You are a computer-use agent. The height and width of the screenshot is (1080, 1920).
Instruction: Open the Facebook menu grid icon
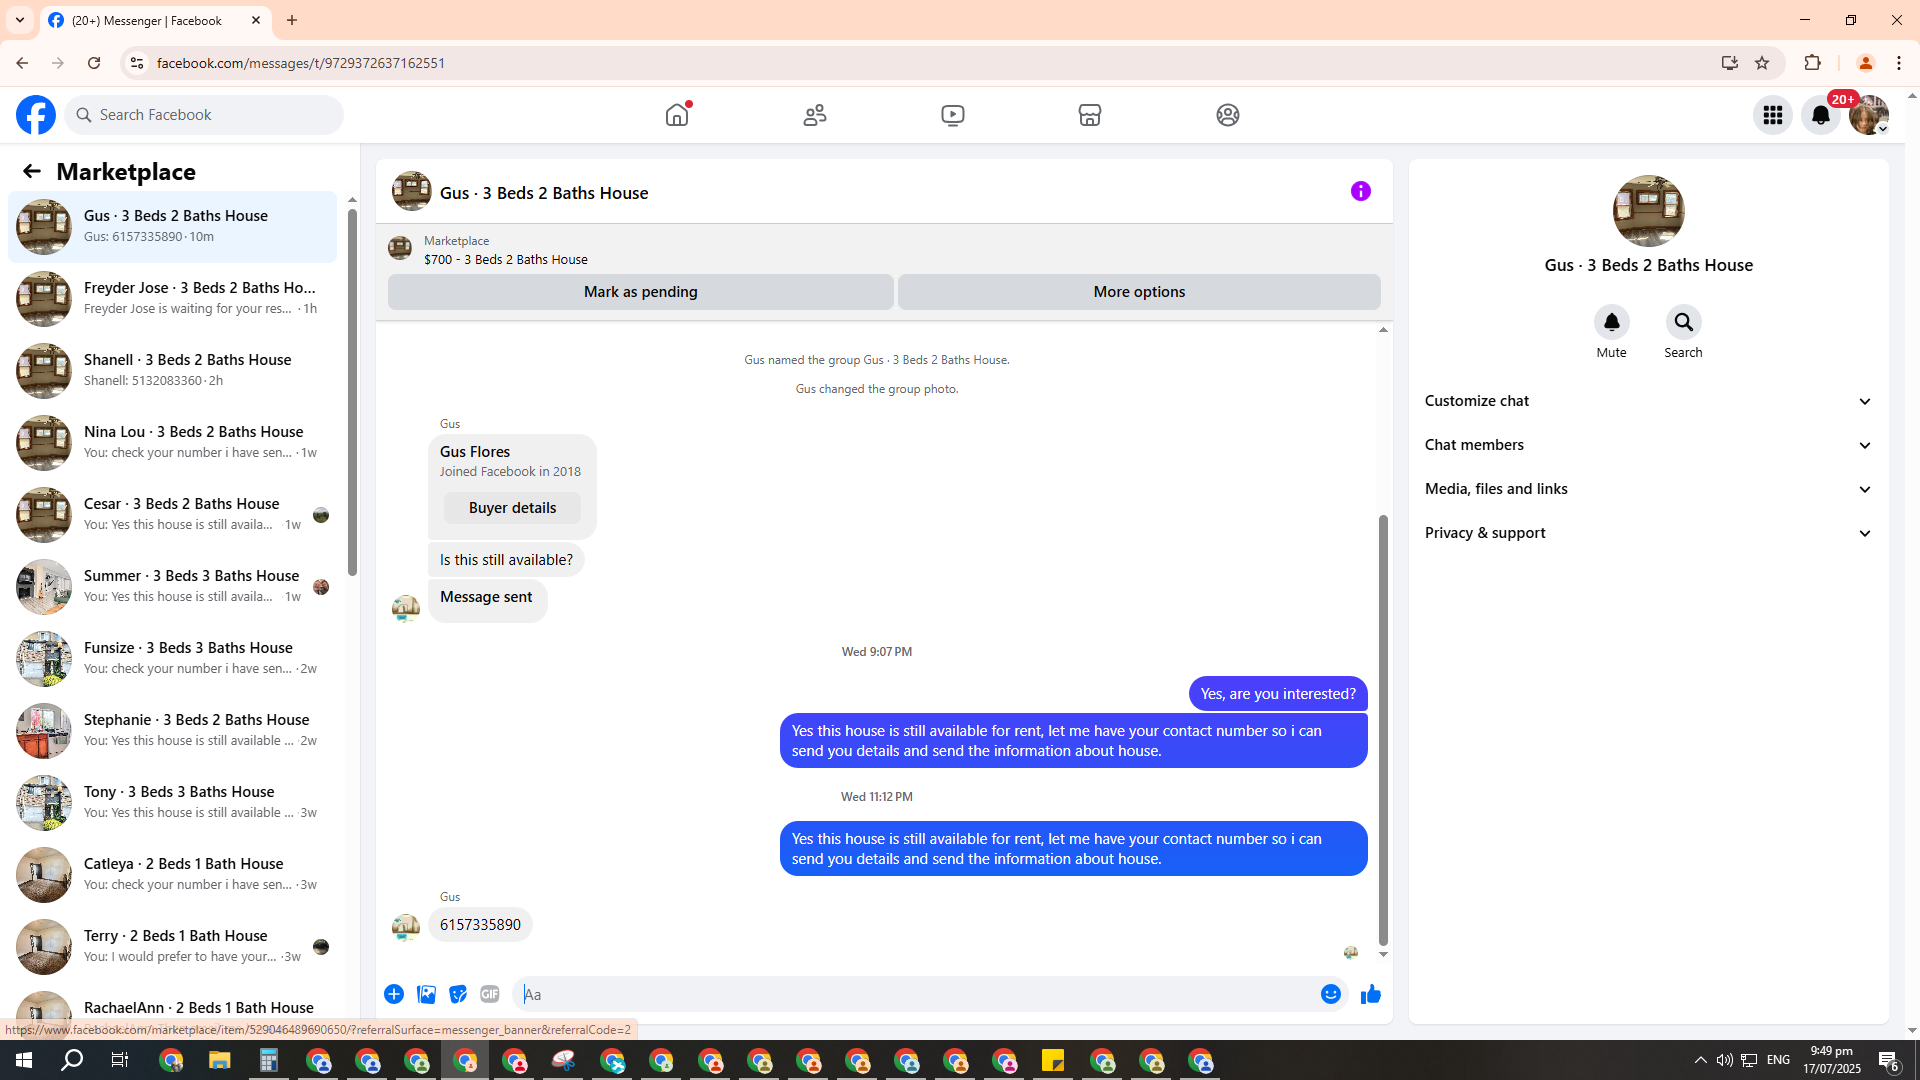point(1773,115)
